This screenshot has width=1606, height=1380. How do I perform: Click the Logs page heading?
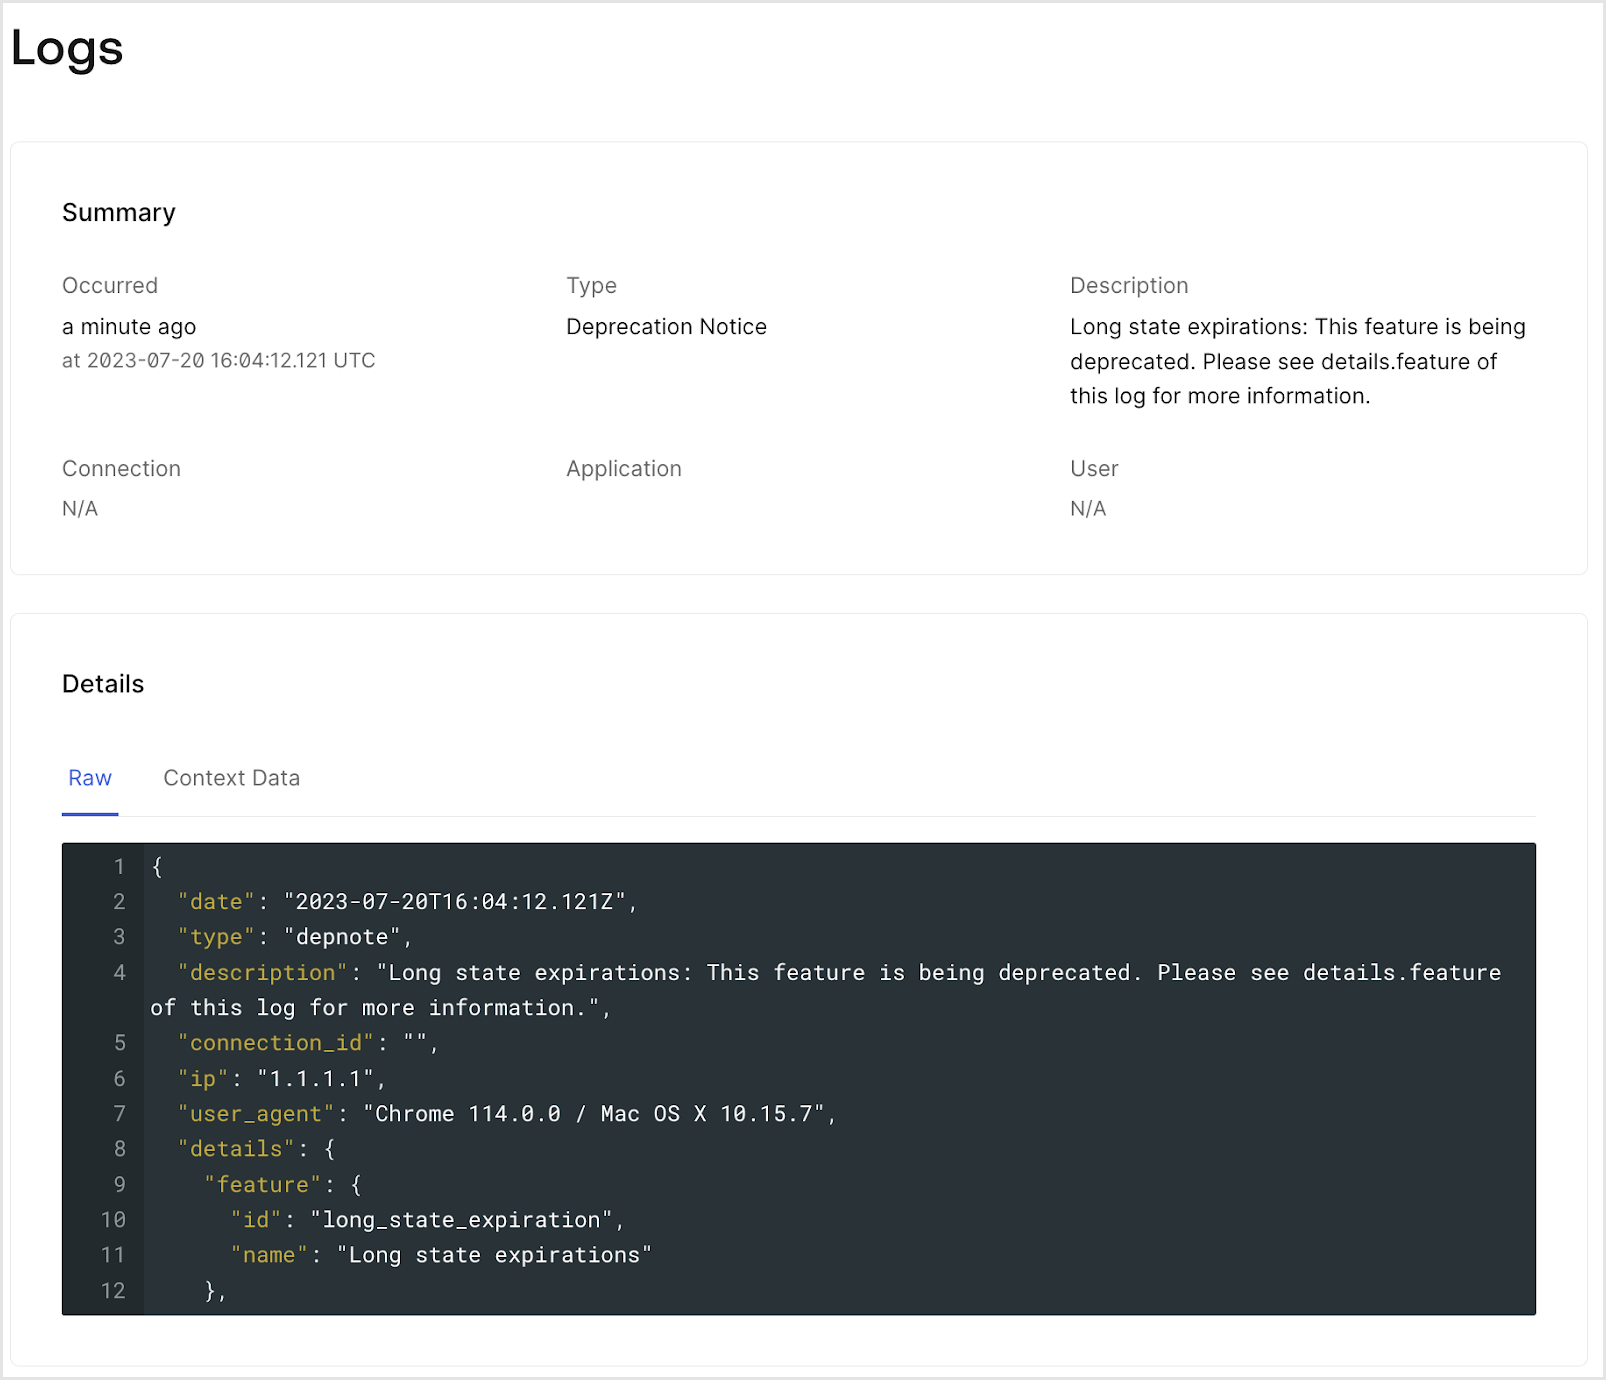tap(67, 48)
